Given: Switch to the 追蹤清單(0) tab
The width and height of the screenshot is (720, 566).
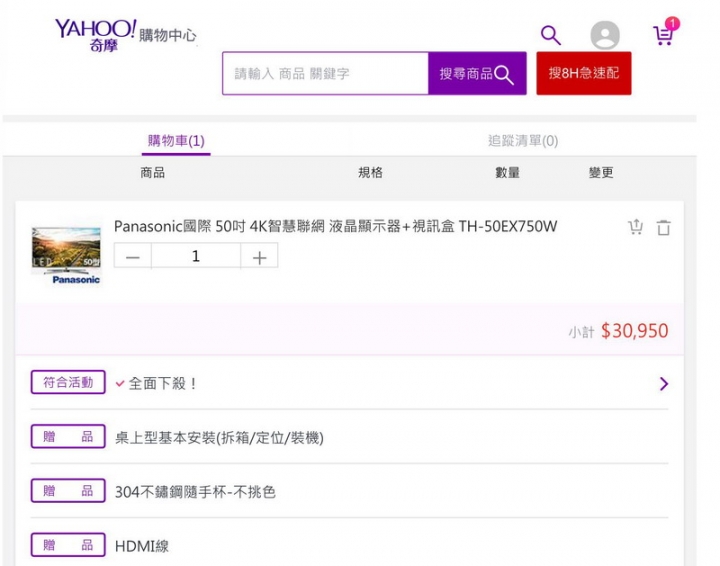Looking at the screenshot, I should point(523,141).
